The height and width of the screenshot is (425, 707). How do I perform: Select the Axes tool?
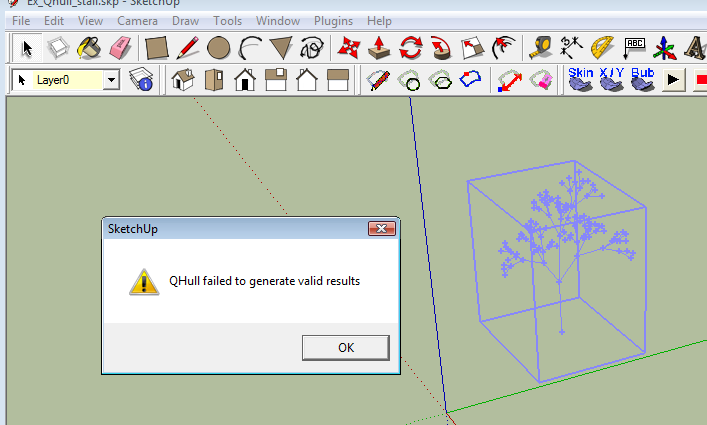665,48
